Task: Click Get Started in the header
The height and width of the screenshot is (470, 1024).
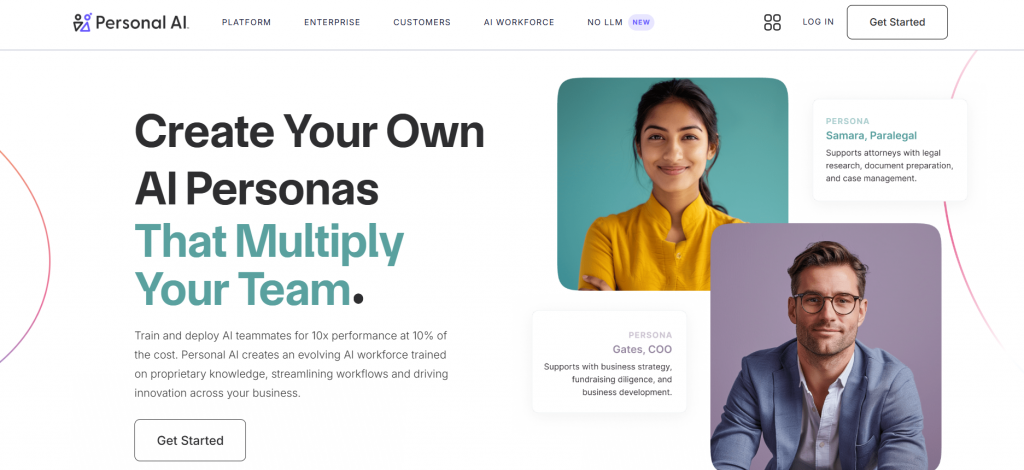Action: coord(897,22)
